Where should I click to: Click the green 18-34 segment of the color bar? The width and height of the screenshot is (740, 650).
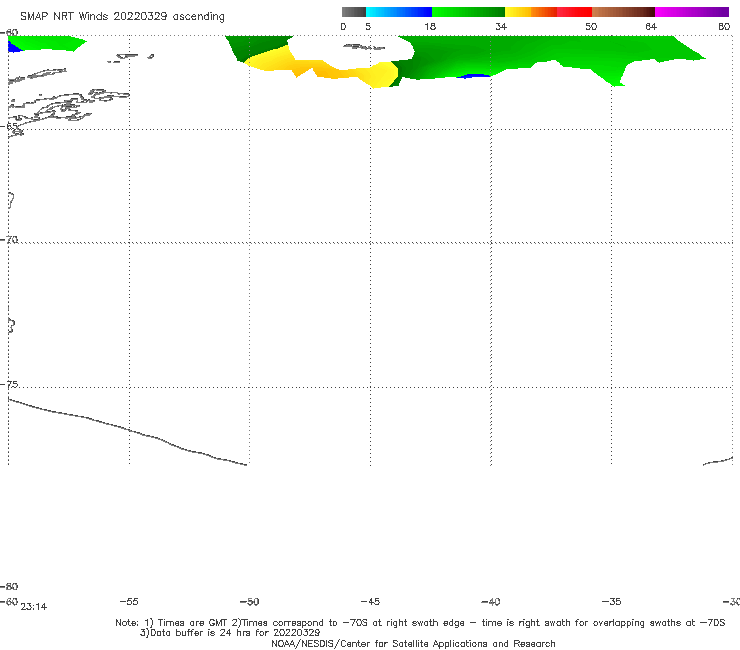click(x=468, y=12)
